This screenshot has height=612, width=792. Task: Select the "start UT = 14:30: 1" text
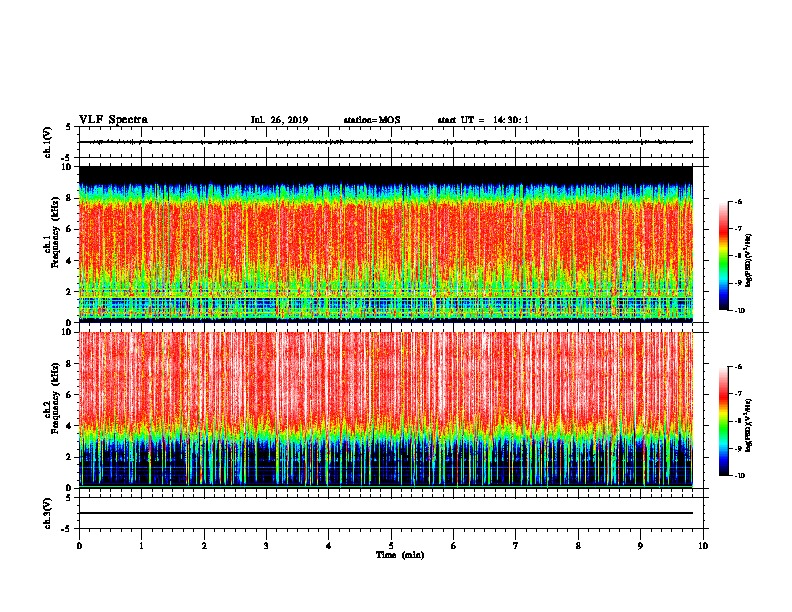tap(483, 120)
